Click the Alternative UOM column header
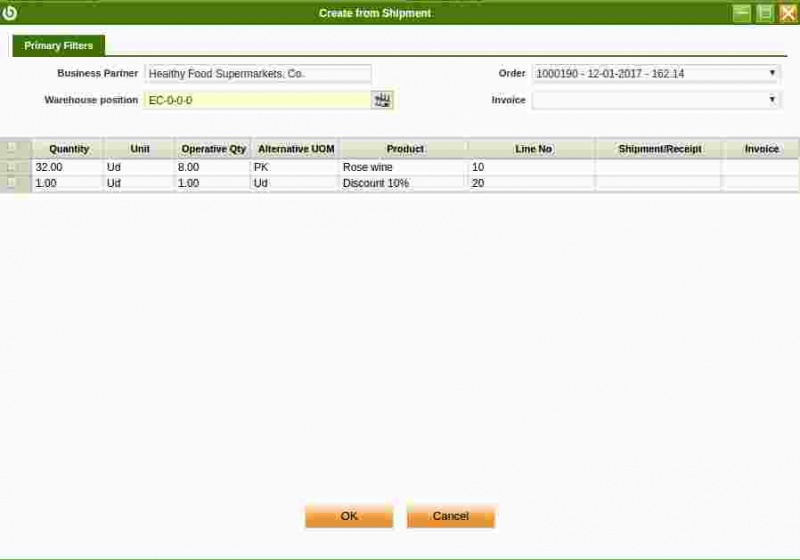The width and height of the screenshot is (800, 560). (x=295, y=148)
